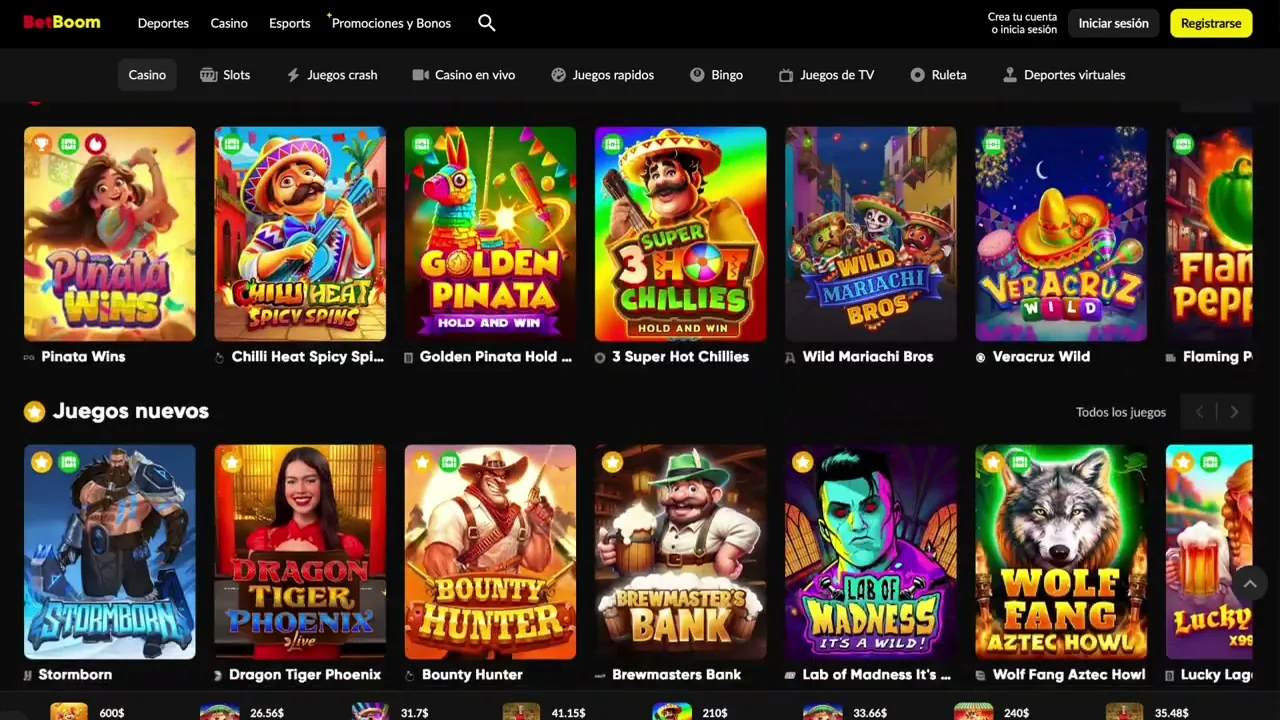Select the Slots category icon
This screenshot has height=720, width=1280.
point(208,75)
